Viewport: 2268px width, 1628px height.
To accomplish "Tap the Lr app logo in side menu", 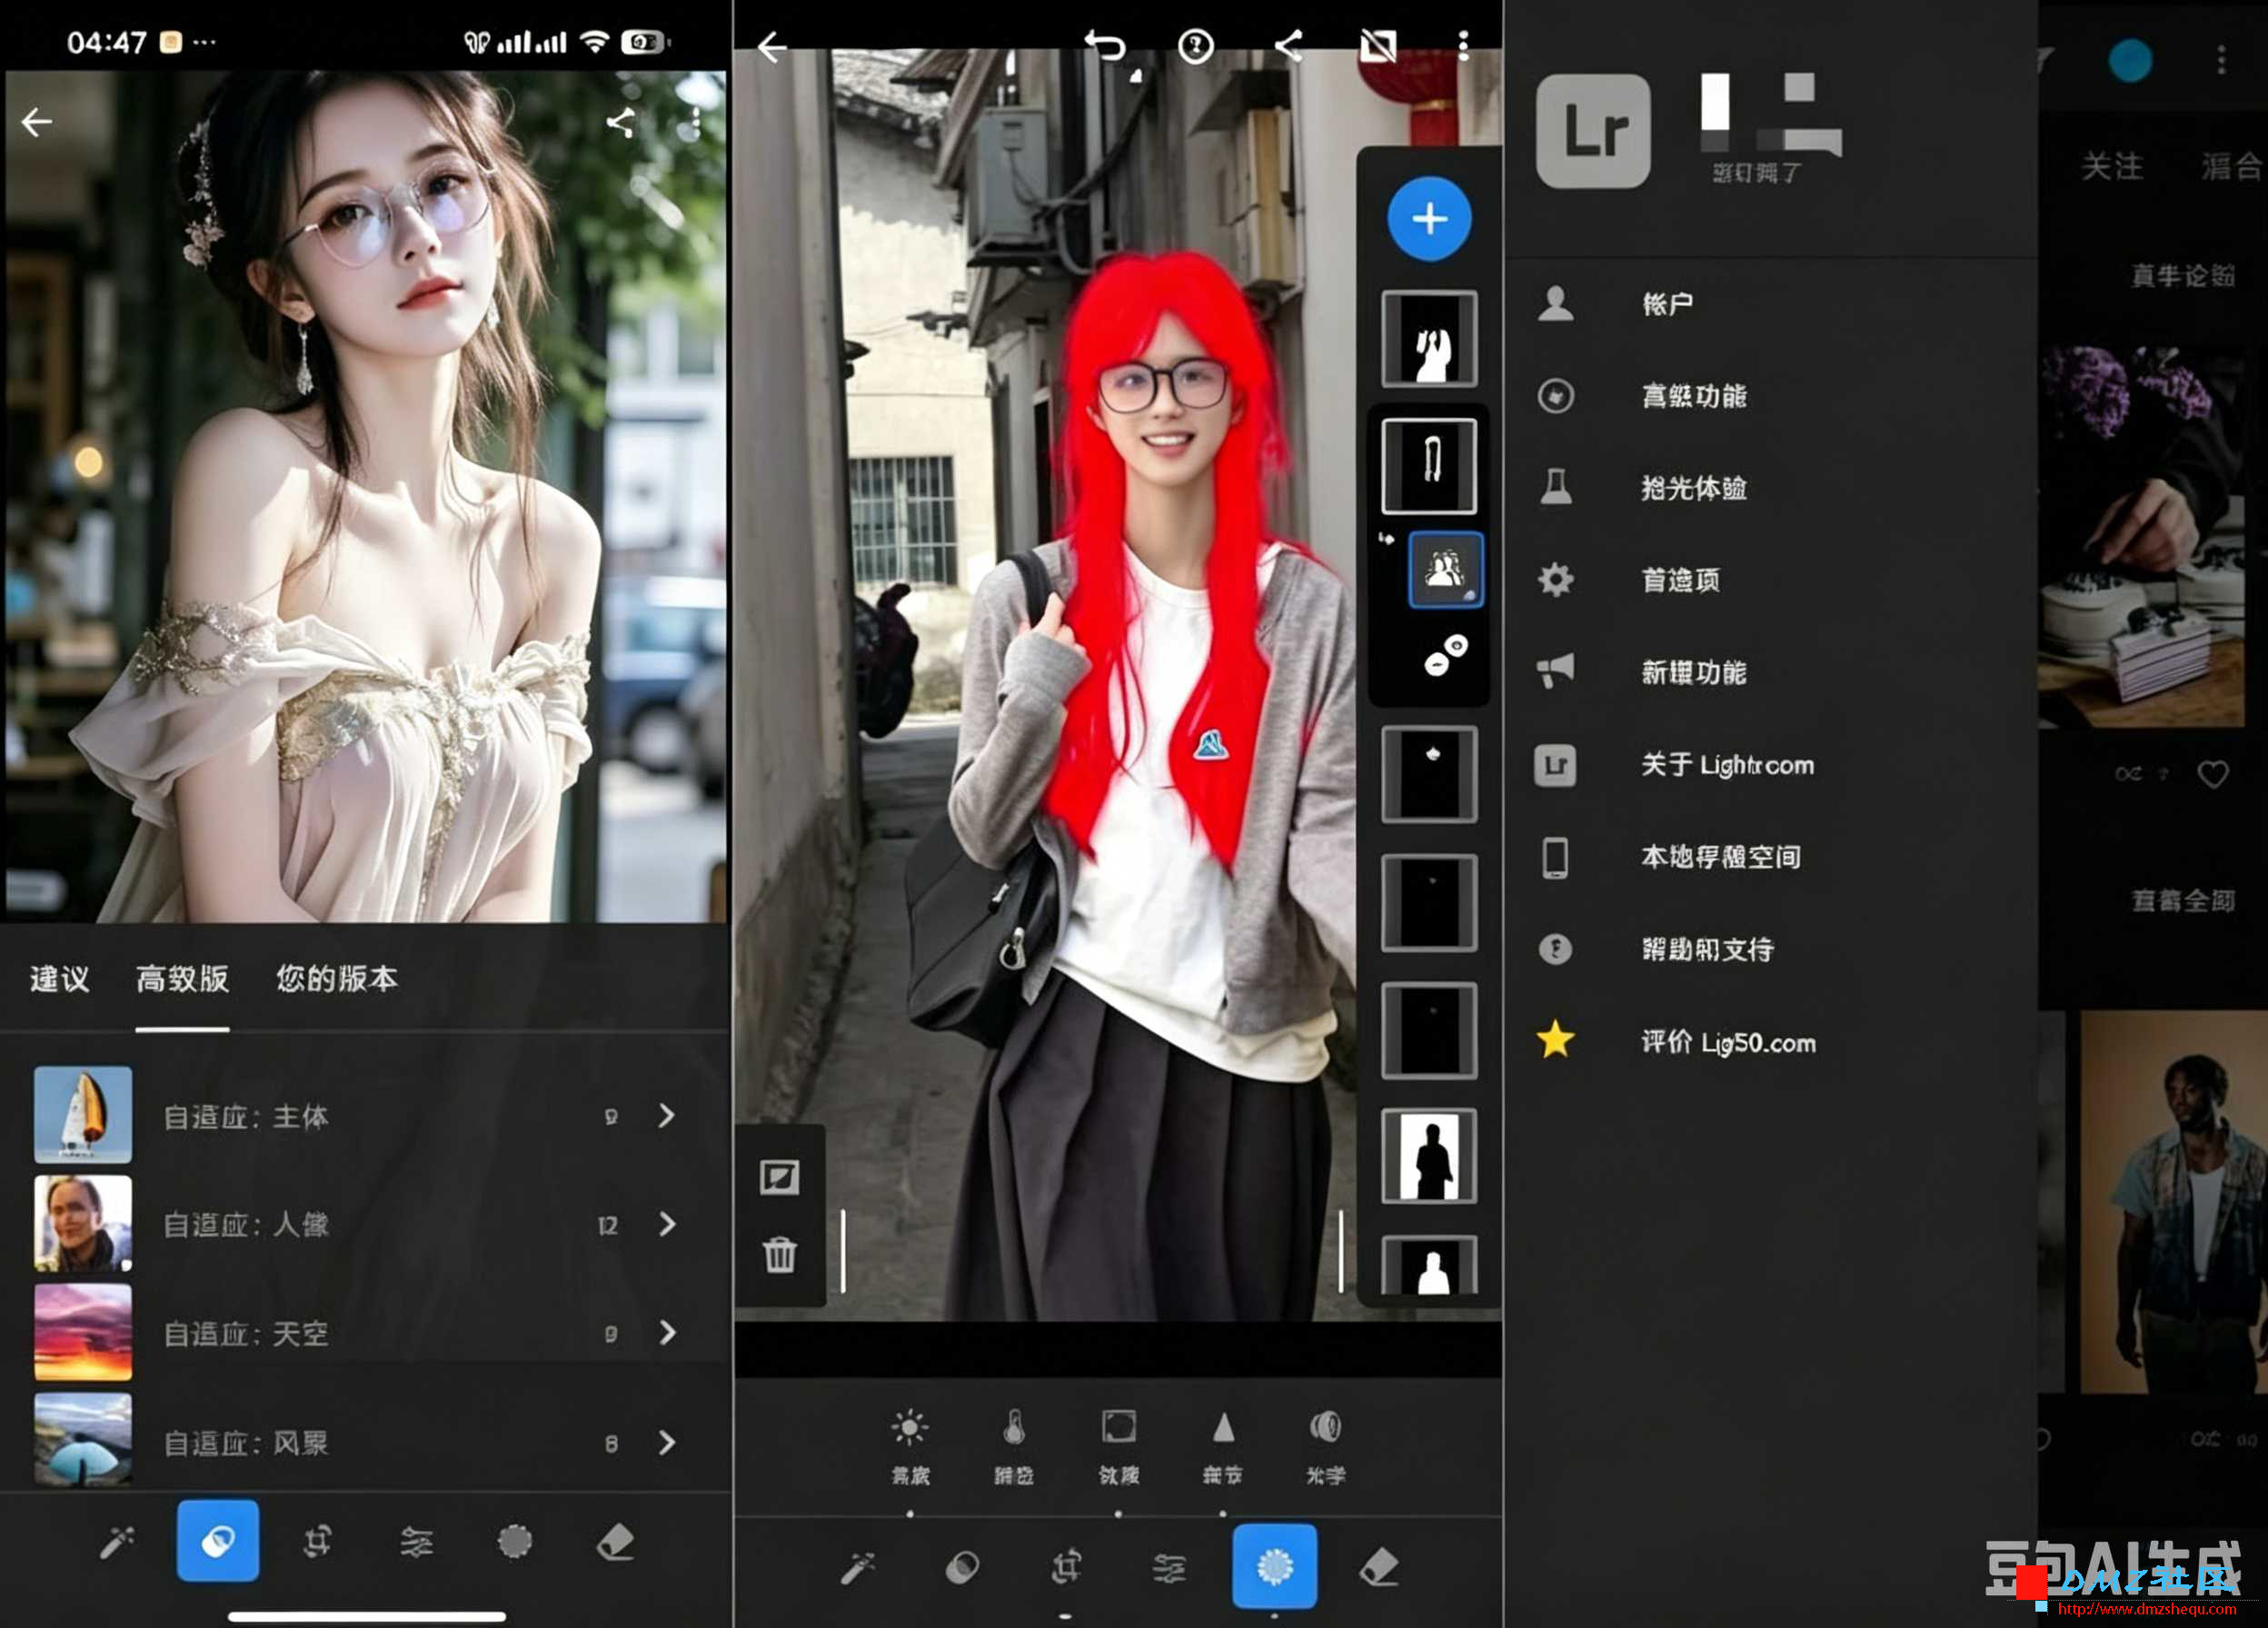I will coord(1593,131).
